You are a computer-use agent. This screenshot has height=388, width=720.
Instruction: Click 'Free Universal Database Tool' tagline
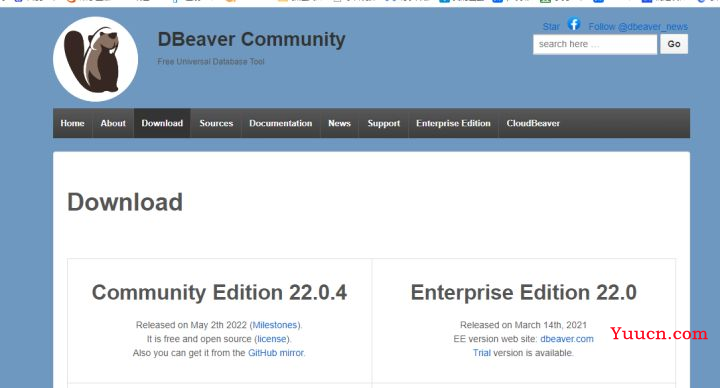pos(211,62)
